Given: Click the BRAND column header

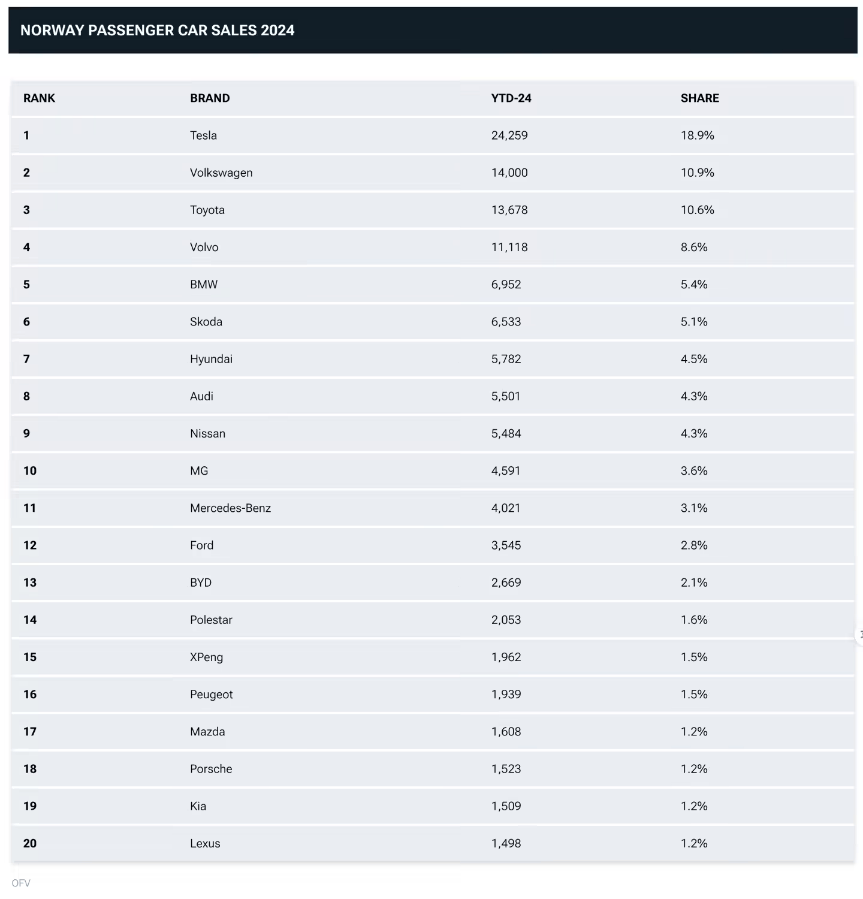Looking at the screenshot, I should point(210,98).
